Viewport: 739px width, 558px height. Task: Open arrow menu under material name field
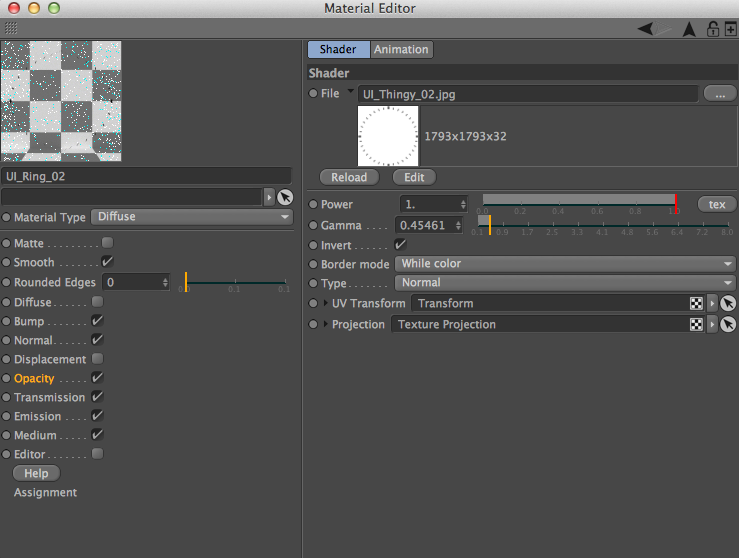coord(269,197)
